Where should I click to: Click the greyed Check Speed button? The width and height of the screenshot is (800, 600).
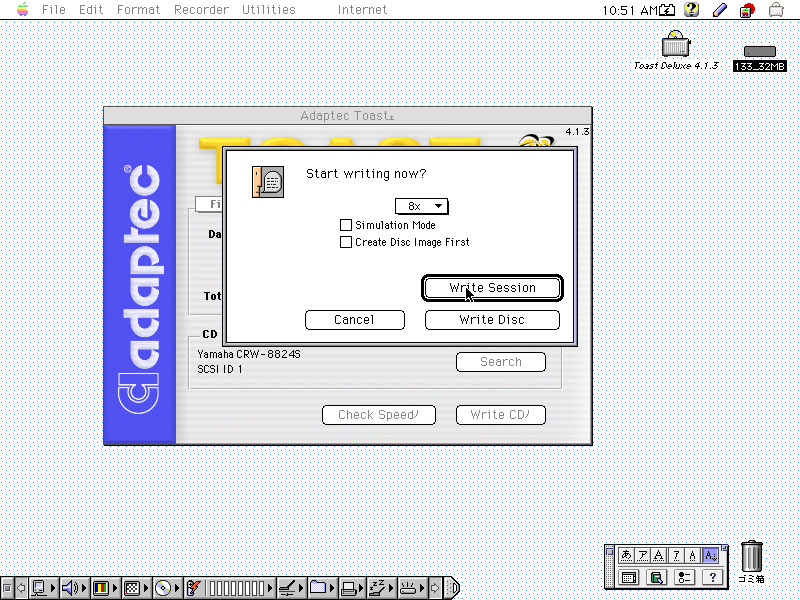tap(379, 415)
